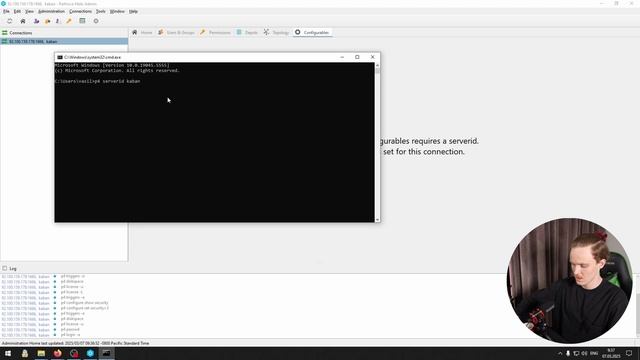Switch to the Users & Groups tab

click(176, 32)
